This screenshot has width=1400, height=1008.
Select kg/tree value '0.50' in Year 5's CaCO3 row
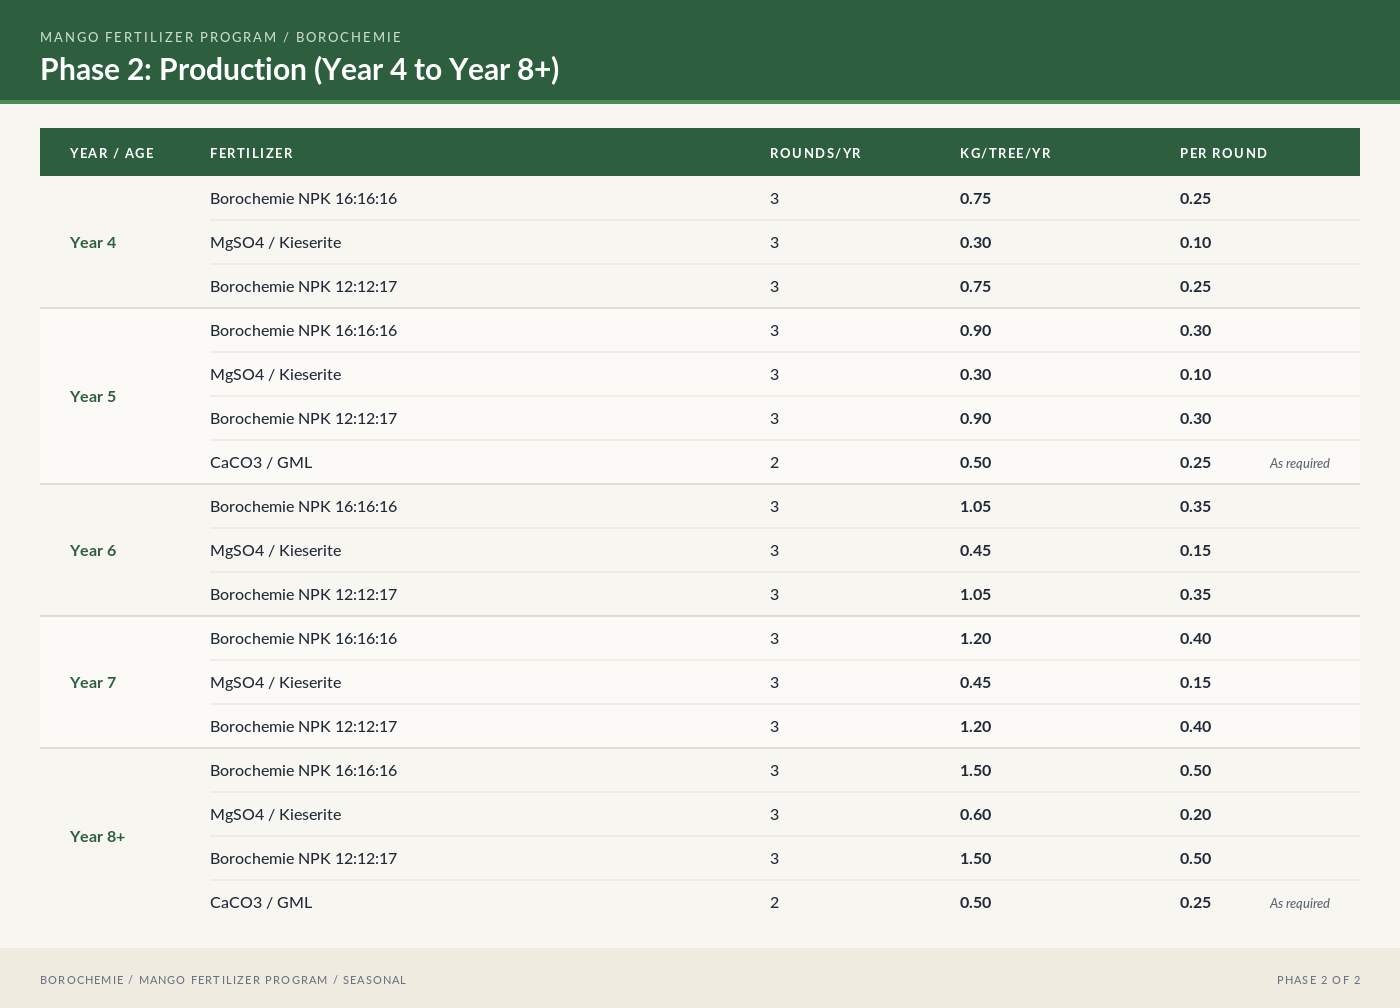pyautogui.click(x=976, y=462)
